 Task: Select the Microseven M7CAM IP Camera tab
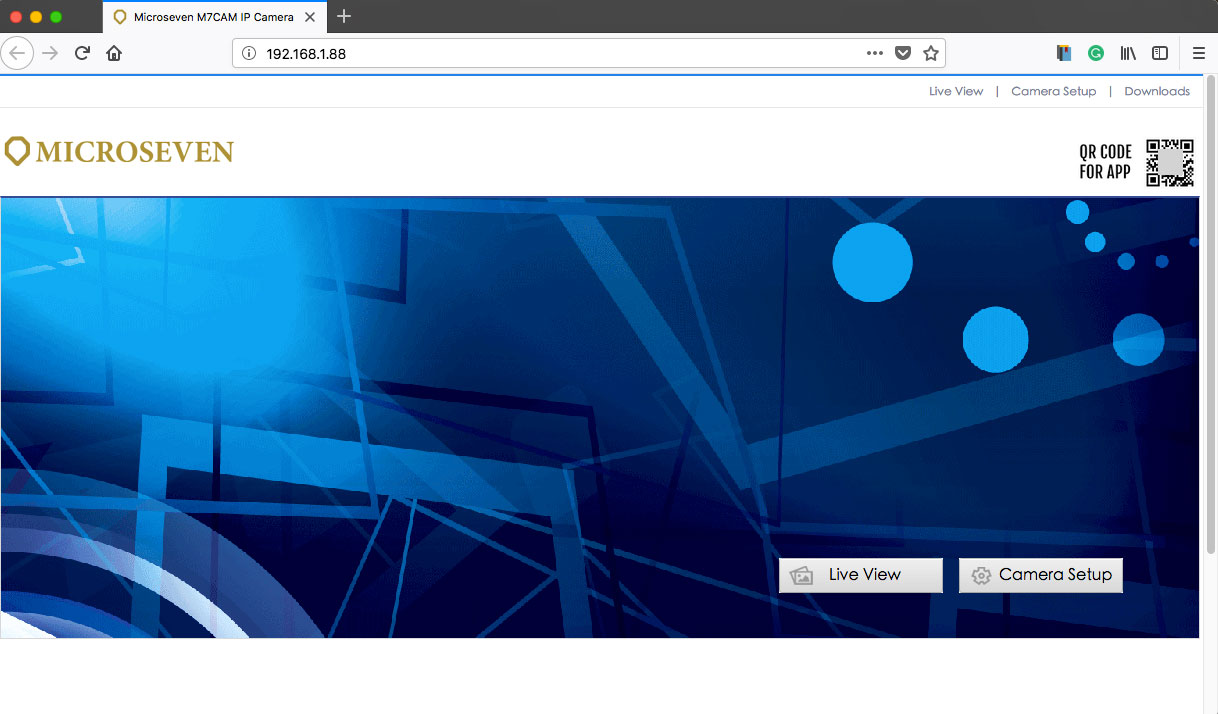coord(214,17)
